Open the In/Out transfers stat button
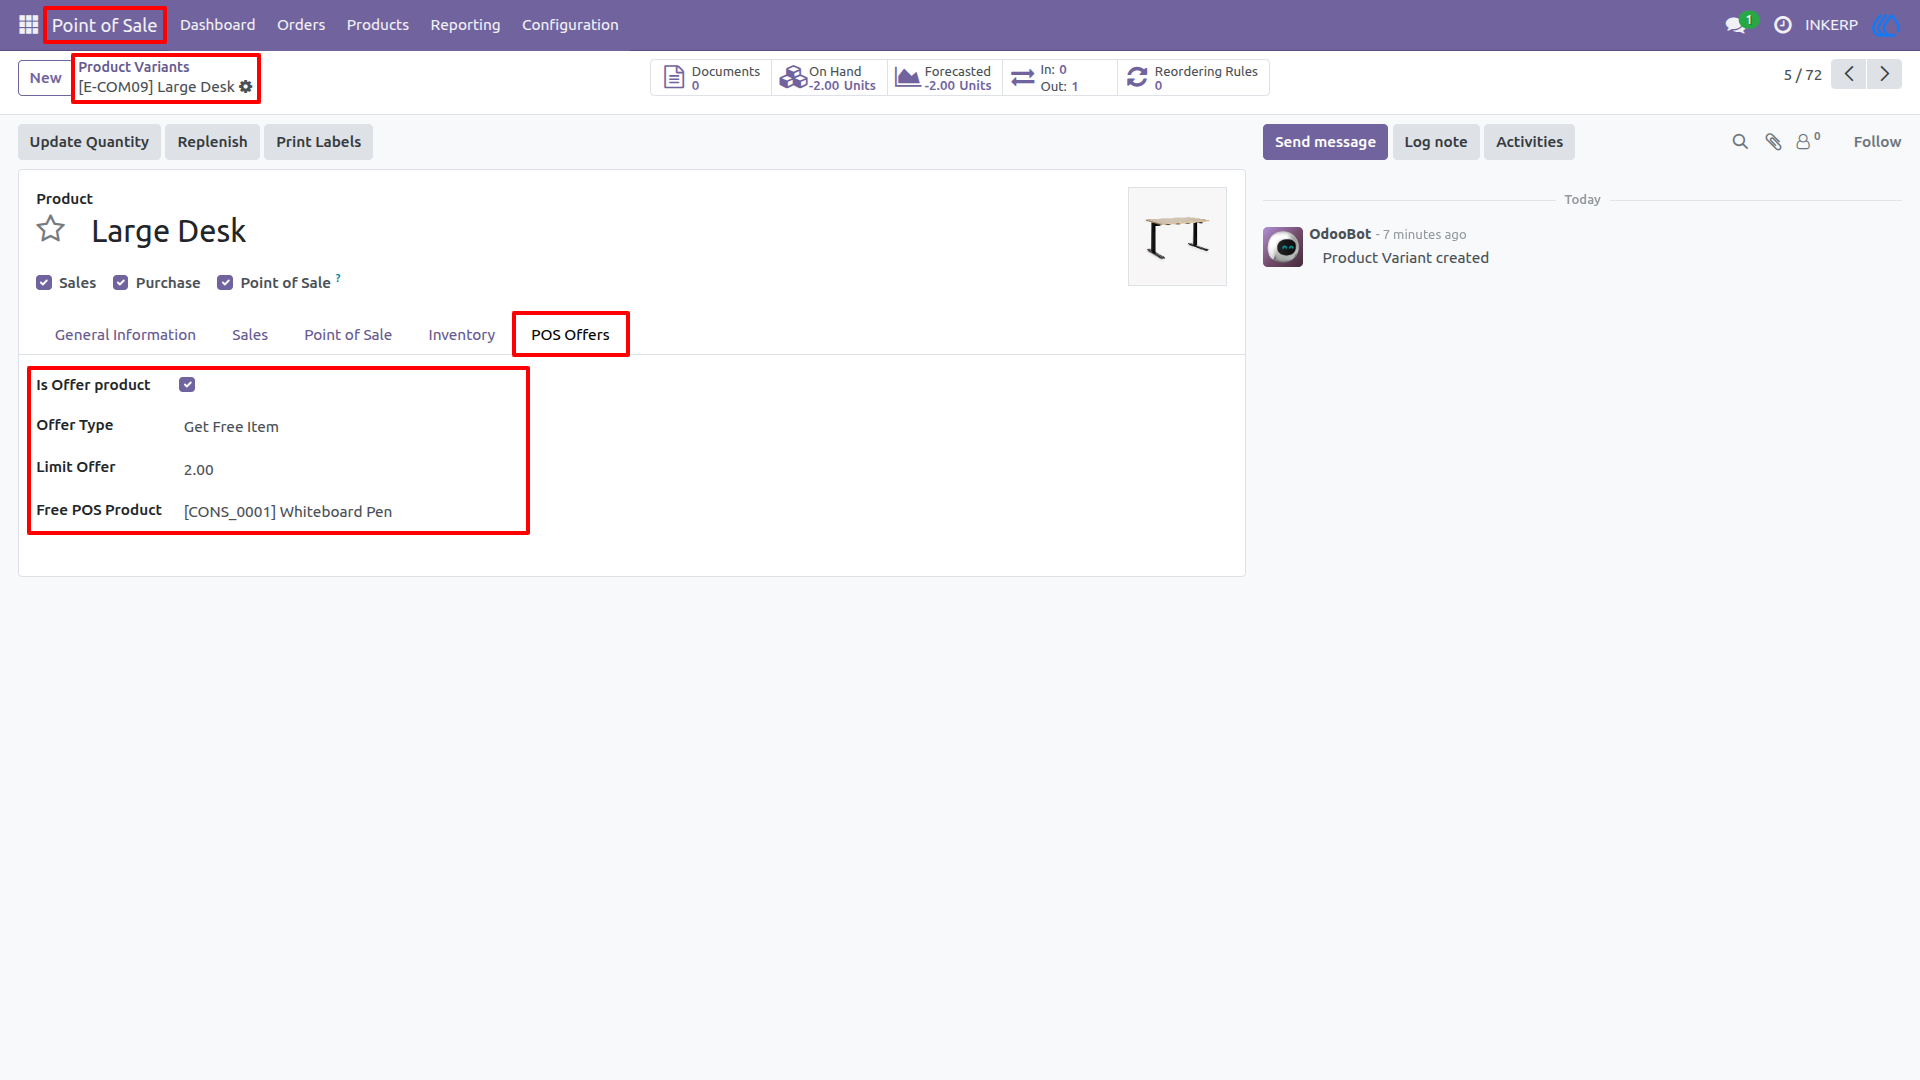This screenshot has height=1080, width=1920. coord(1059,78)
